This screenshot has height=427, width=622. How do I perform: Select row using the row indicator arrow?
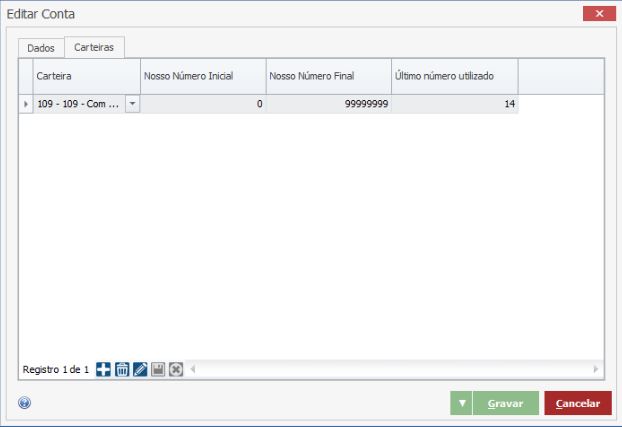tap(26, 104)
